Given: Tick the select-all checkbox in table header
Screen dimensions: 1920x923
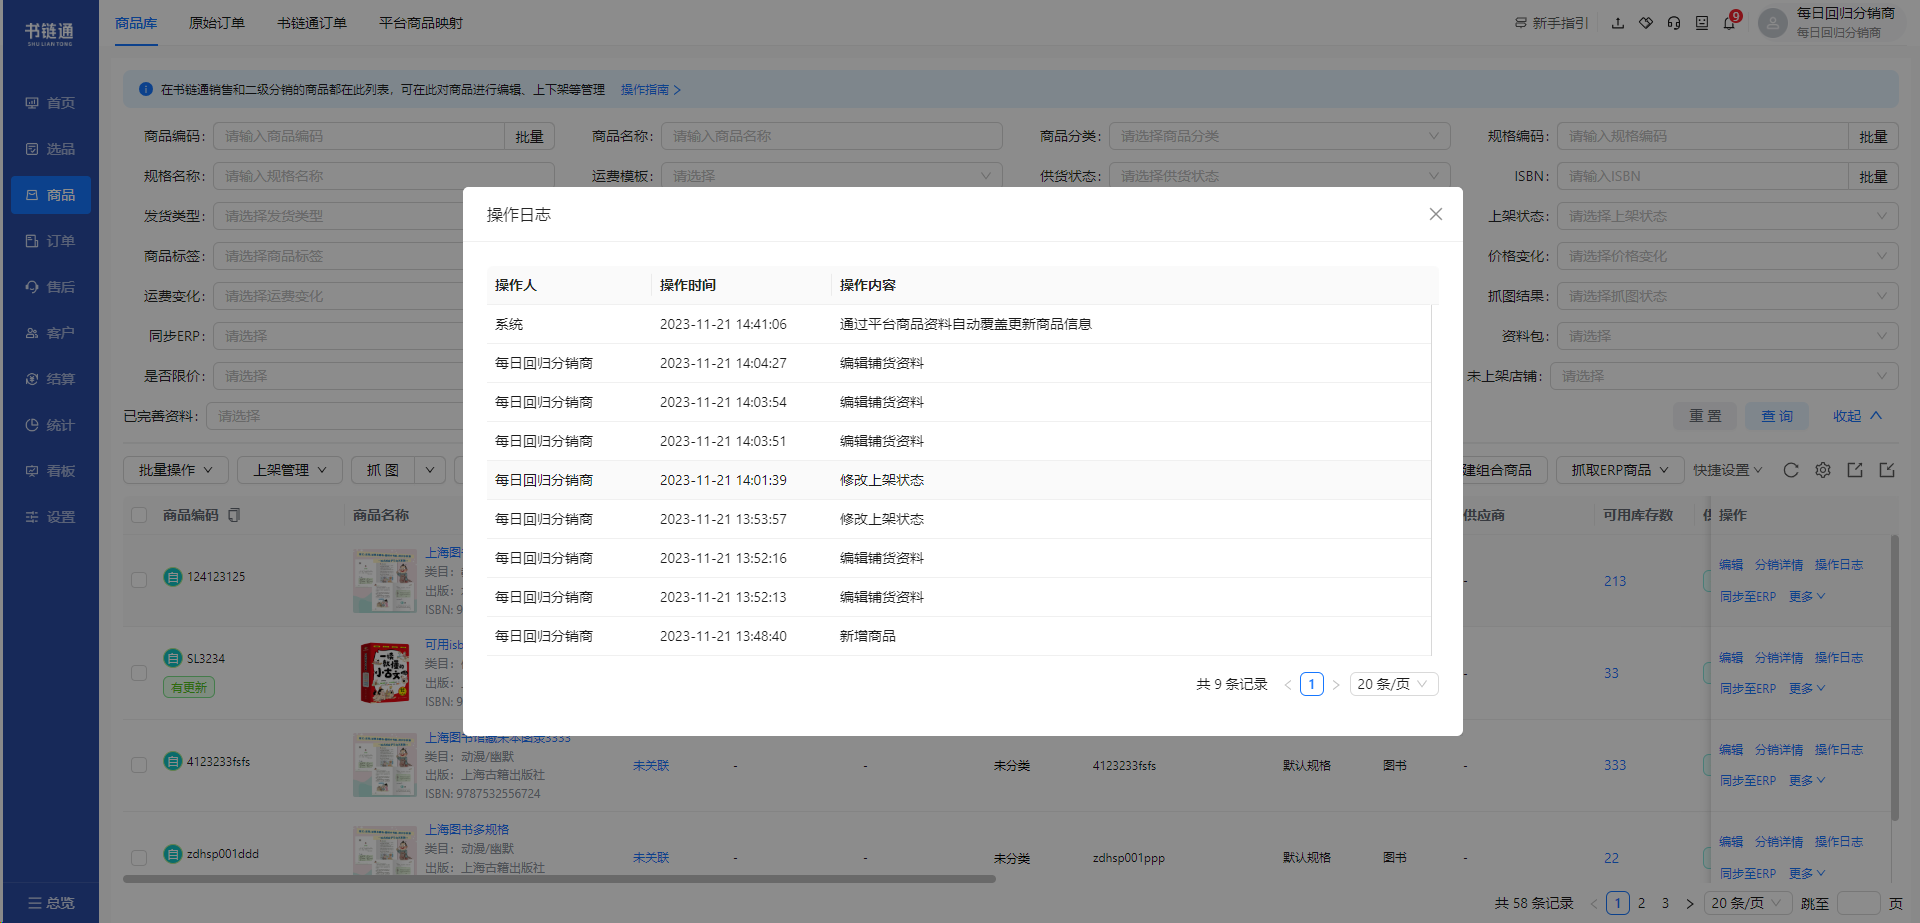Looking at the screenshot, I should coord(139,515).
